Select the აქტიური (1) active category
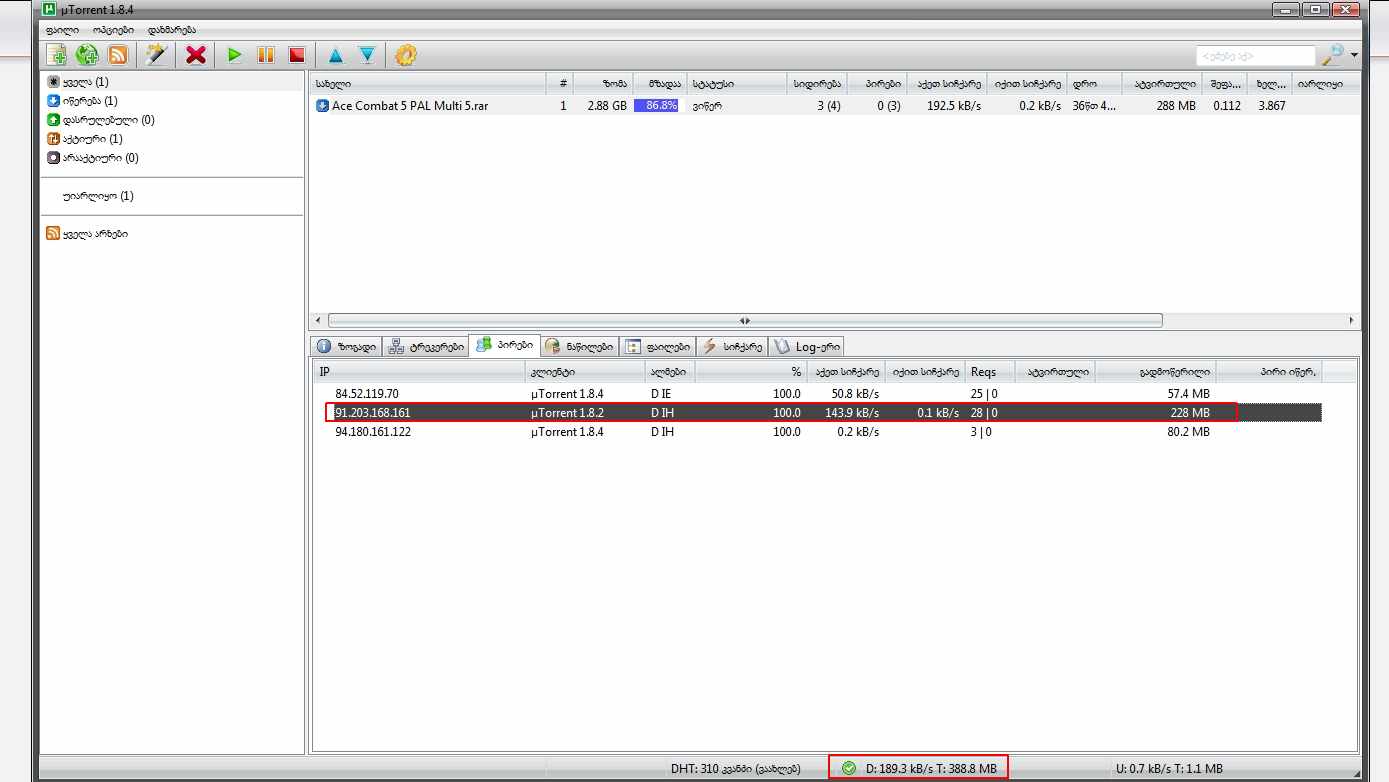This screenshot has width=1389, height=782. (84, 139)
